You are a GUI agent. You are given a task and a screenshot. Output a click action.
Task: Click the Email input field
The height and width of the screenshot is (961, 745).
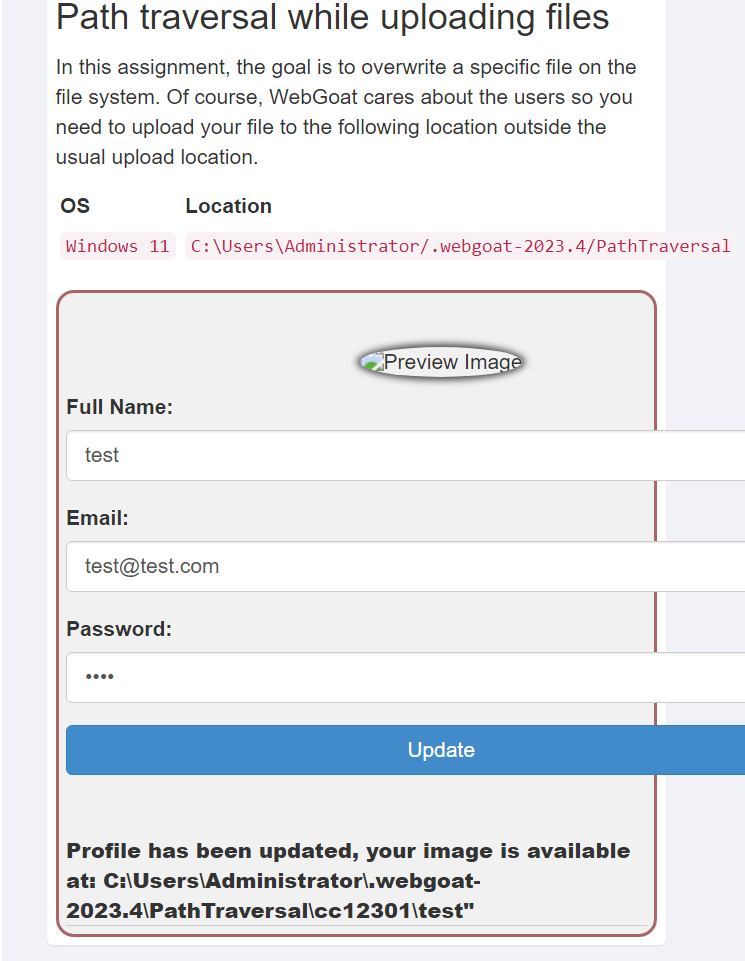coord(406,566)
